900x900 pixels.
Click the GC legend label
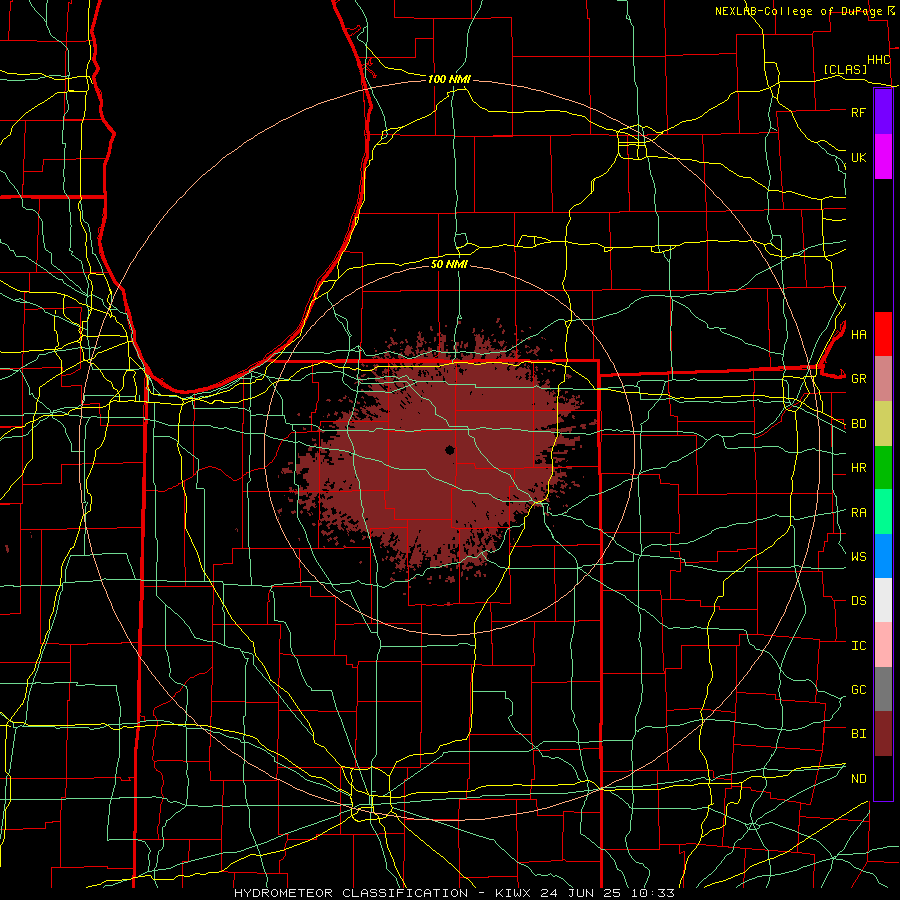pos(858,690)
